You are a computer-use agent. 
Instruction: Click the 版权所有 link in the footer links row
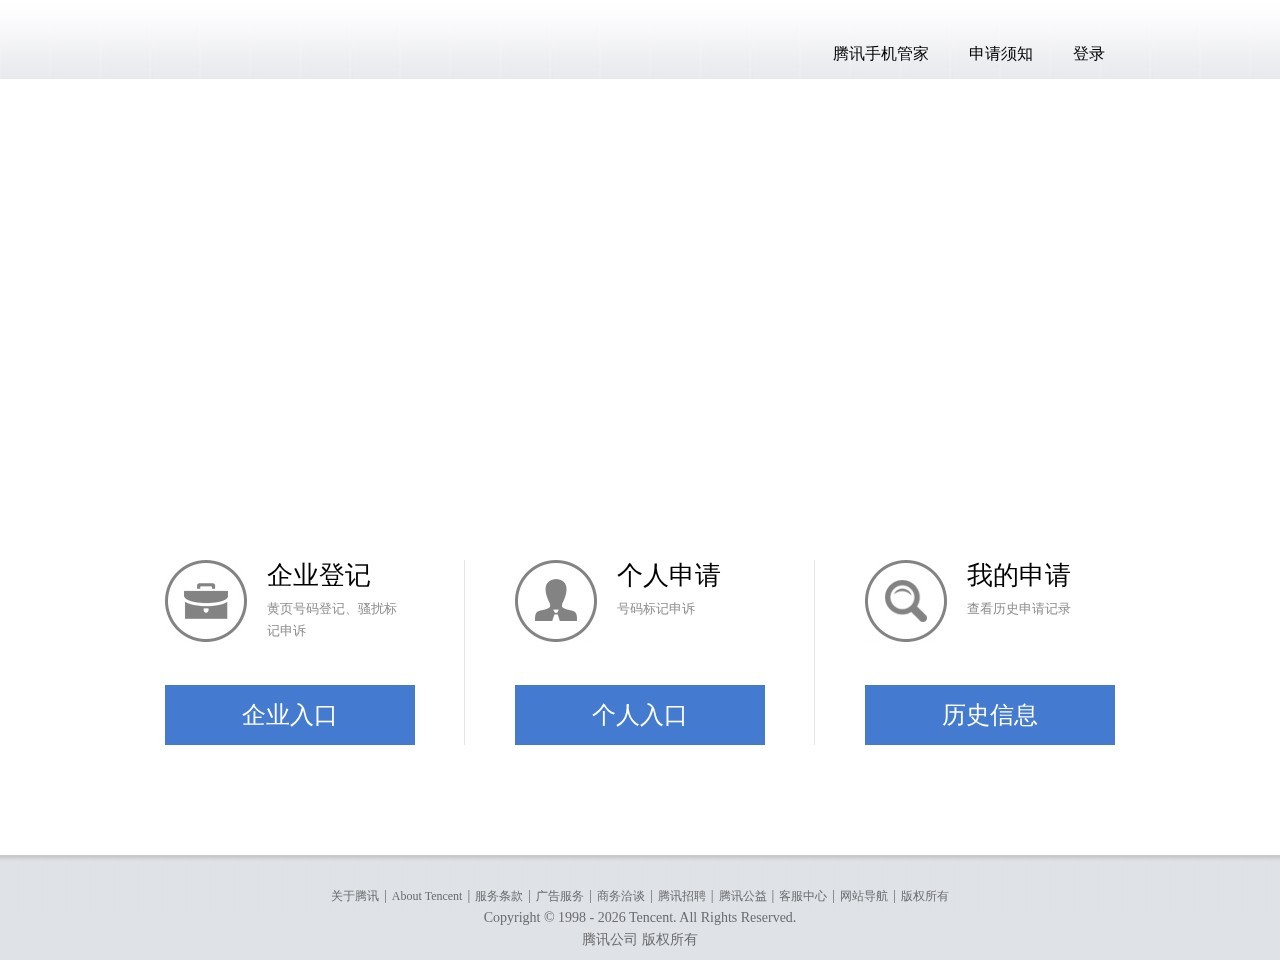925,896
